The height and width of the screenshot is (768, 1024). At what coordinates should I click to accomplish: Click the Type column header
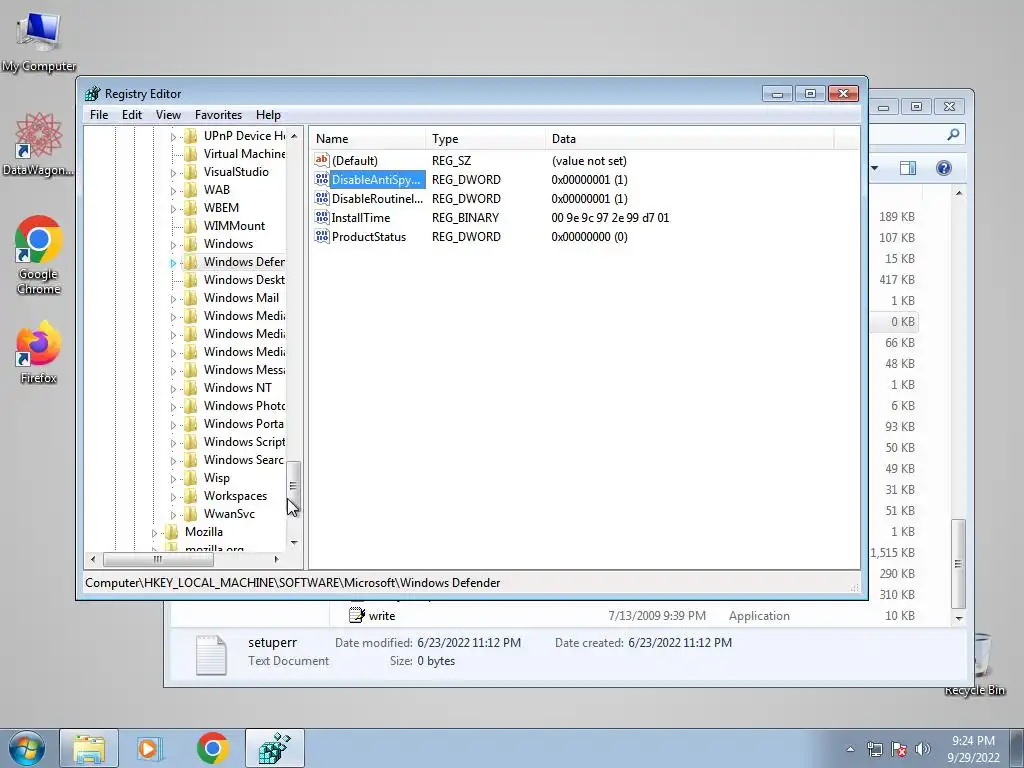(x=485, y=138)
